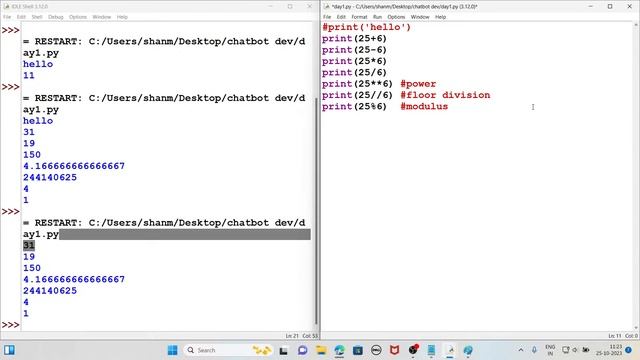Click the print(25*6) code line
640x360 pixels.
coord(354,61)
